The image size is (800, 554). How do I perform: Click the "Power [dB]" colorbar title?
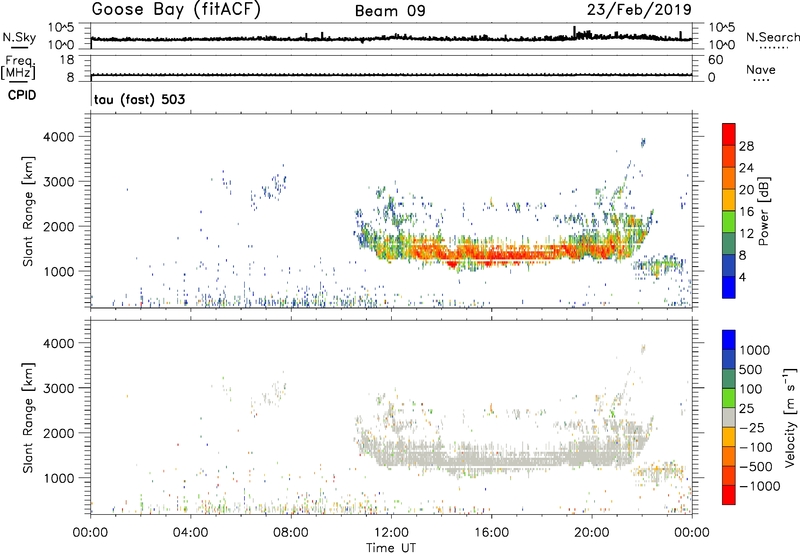coord(763,211)
